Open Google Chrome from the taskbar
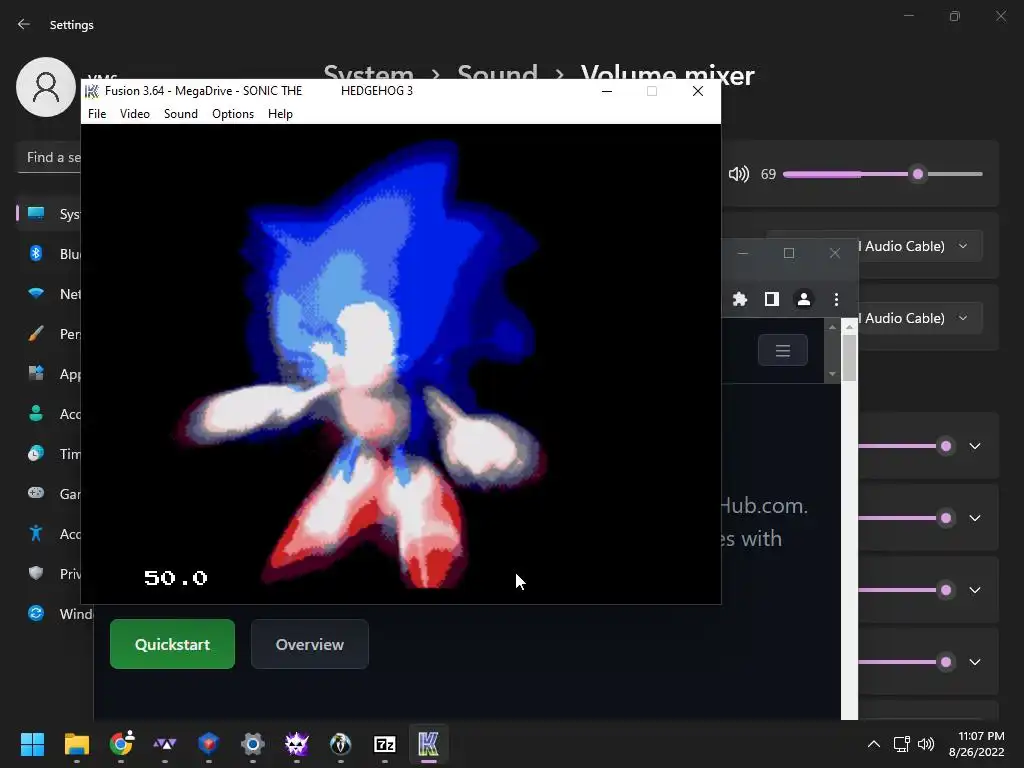Image resolution: width=1024 pixels, height=768 pixels. point(121,744)
